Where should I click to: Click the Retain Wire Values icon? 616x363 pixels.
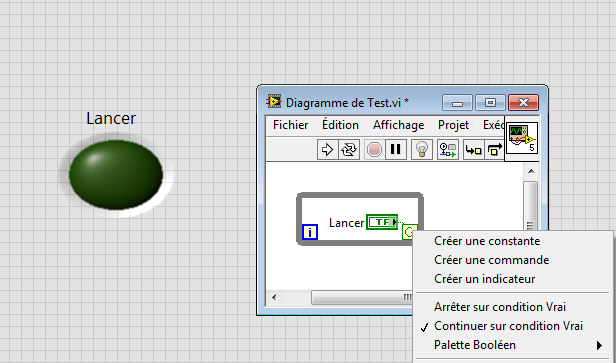447,150
